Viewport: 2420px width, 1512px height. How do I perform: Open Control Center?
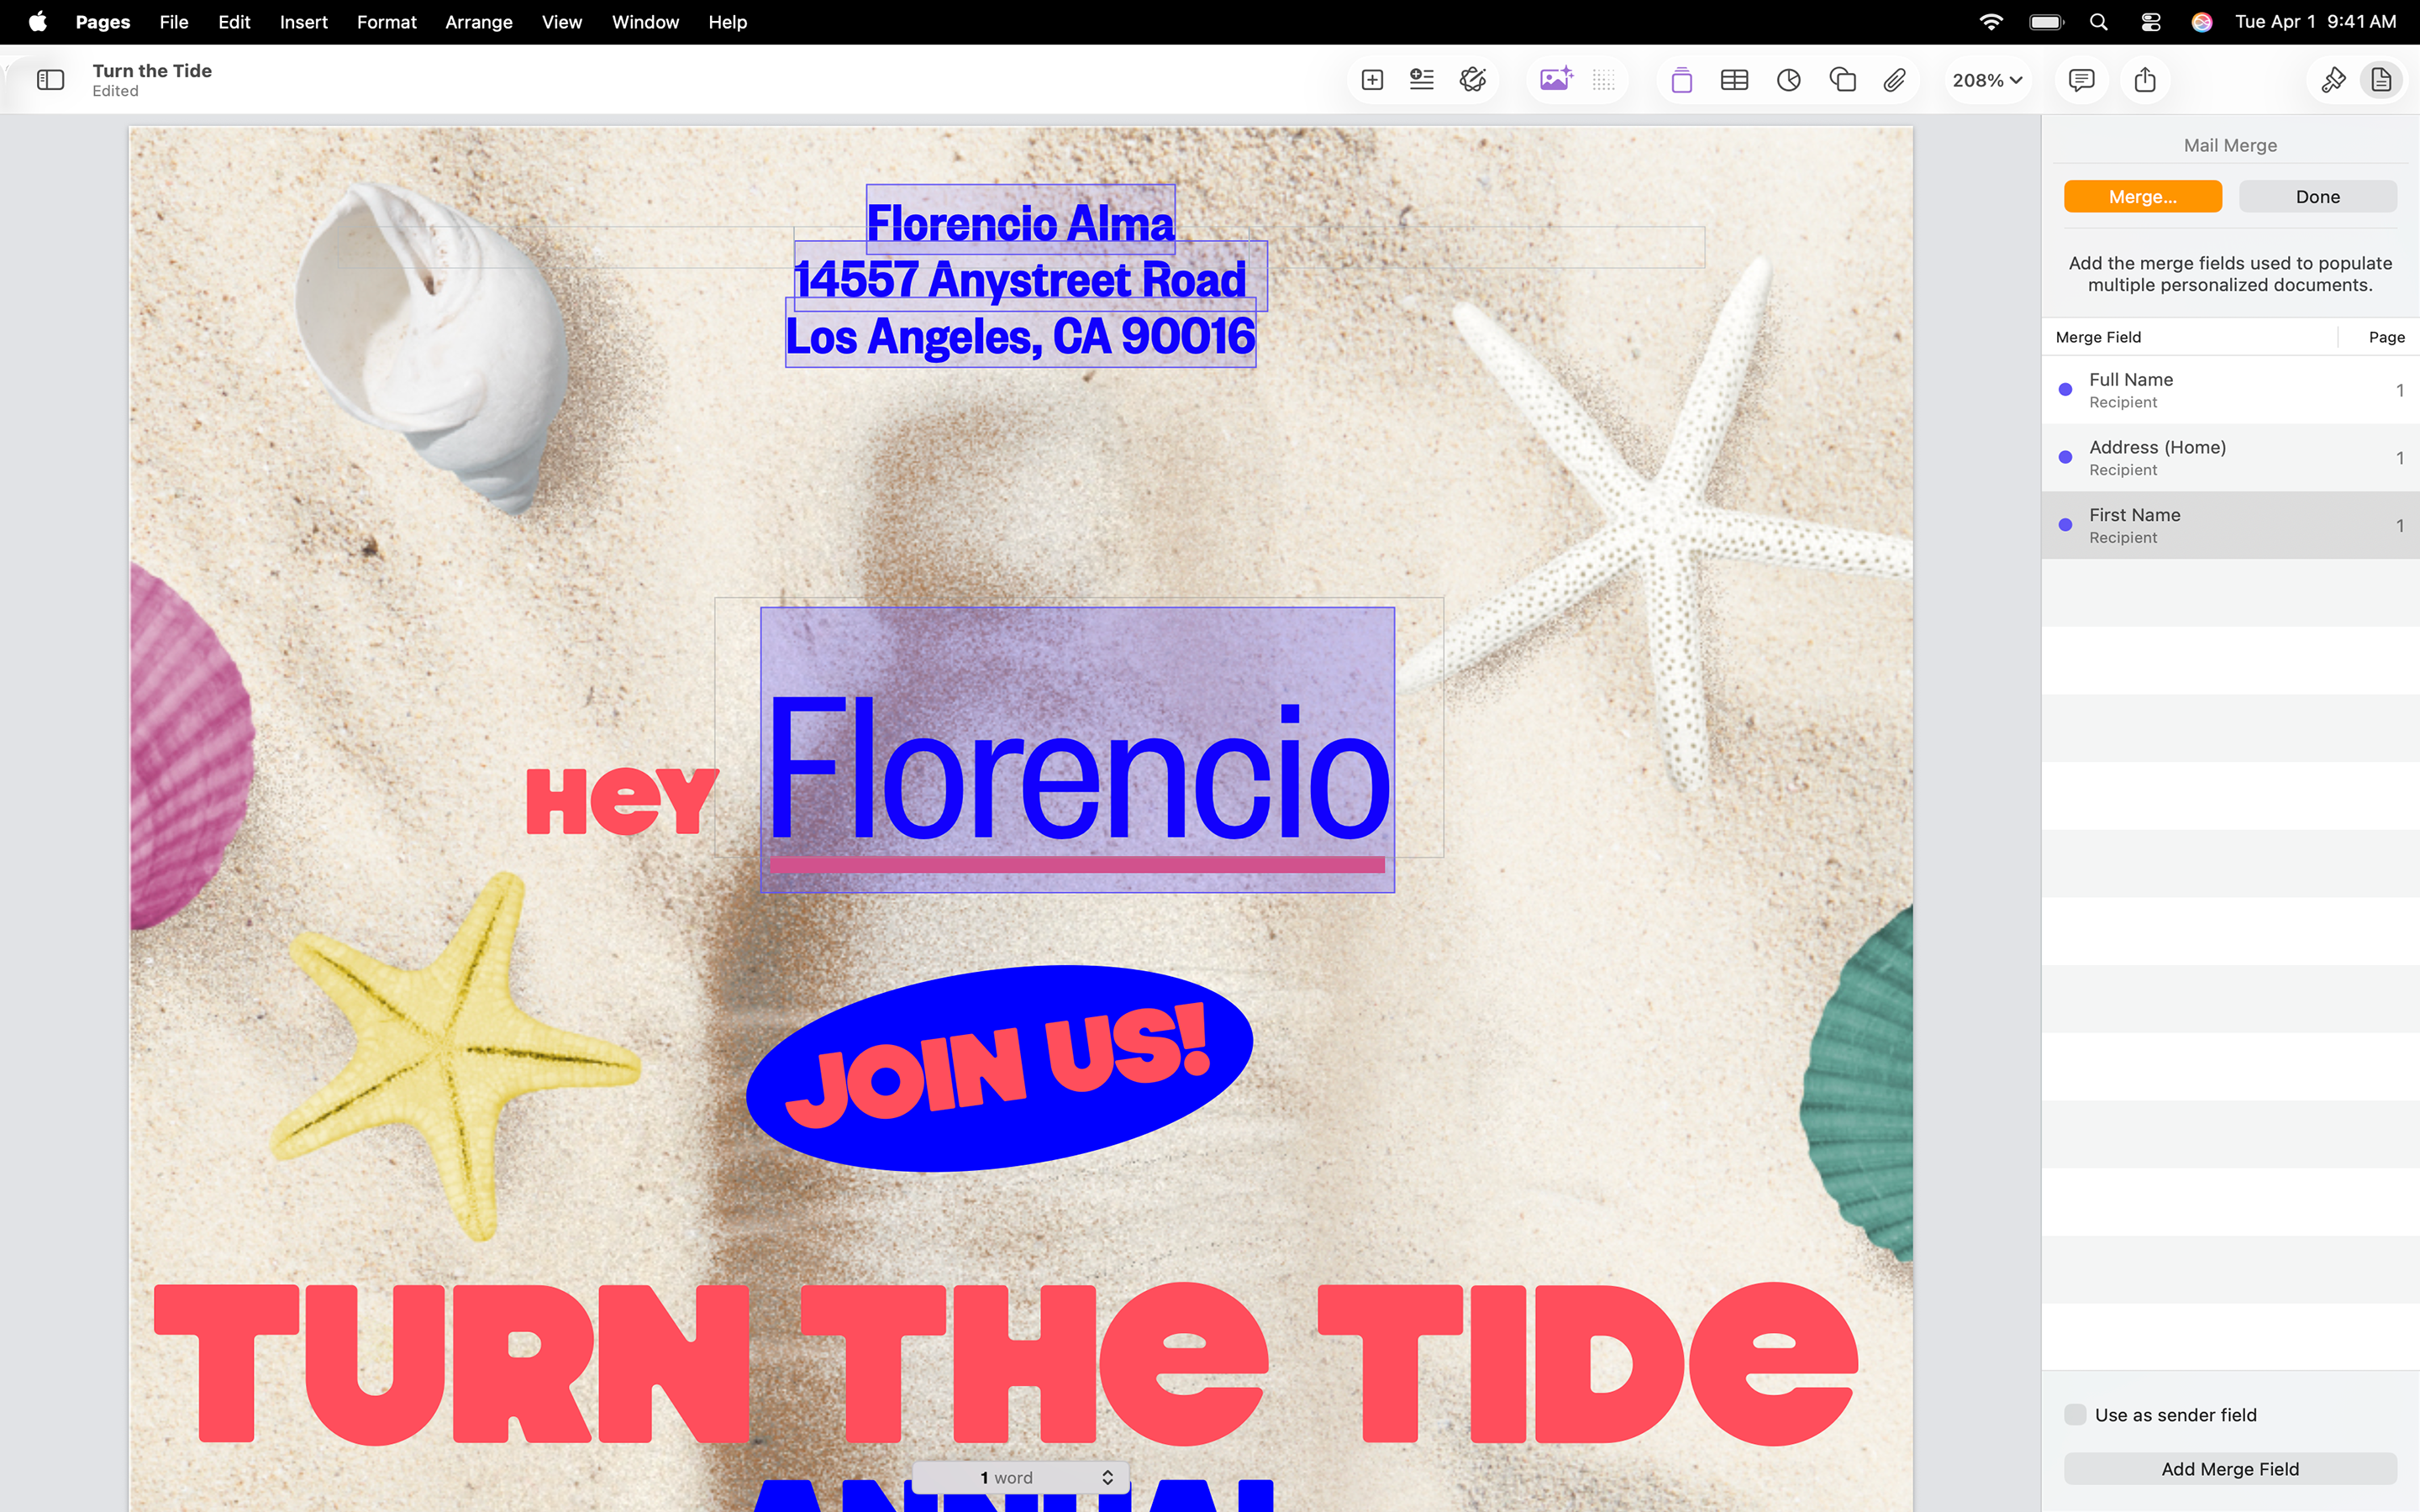click(x=2150, y=22)
